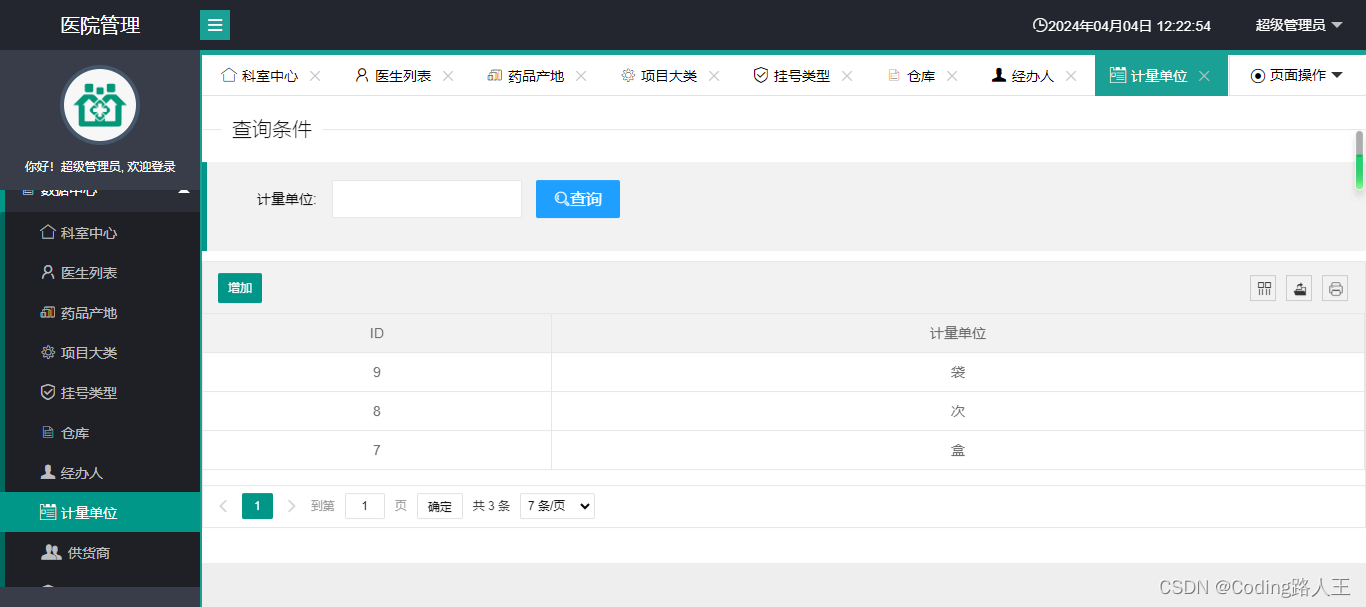The height and width of the screenshot is (607, 1366).
Task: Click the clock icon beside the date
Action: tap(1040, 25)
